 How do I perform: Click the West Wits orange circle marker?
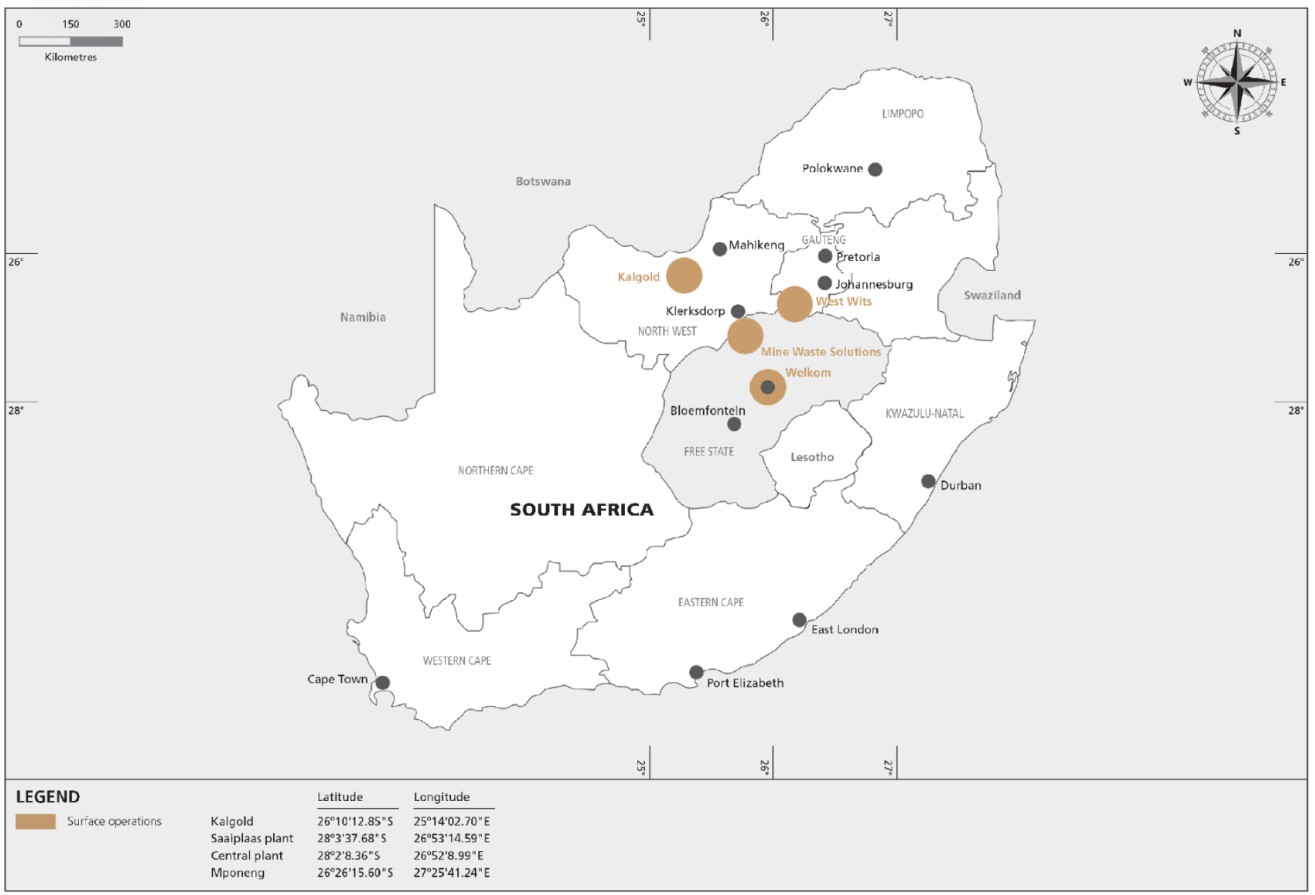pos(794,304)
